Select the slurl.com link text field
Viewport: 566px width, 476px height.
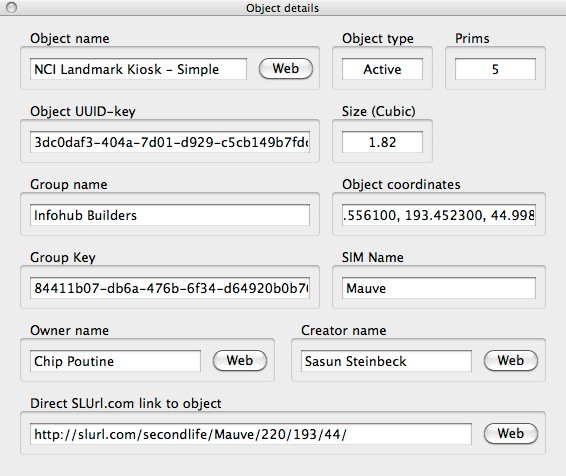pos(251,434)
